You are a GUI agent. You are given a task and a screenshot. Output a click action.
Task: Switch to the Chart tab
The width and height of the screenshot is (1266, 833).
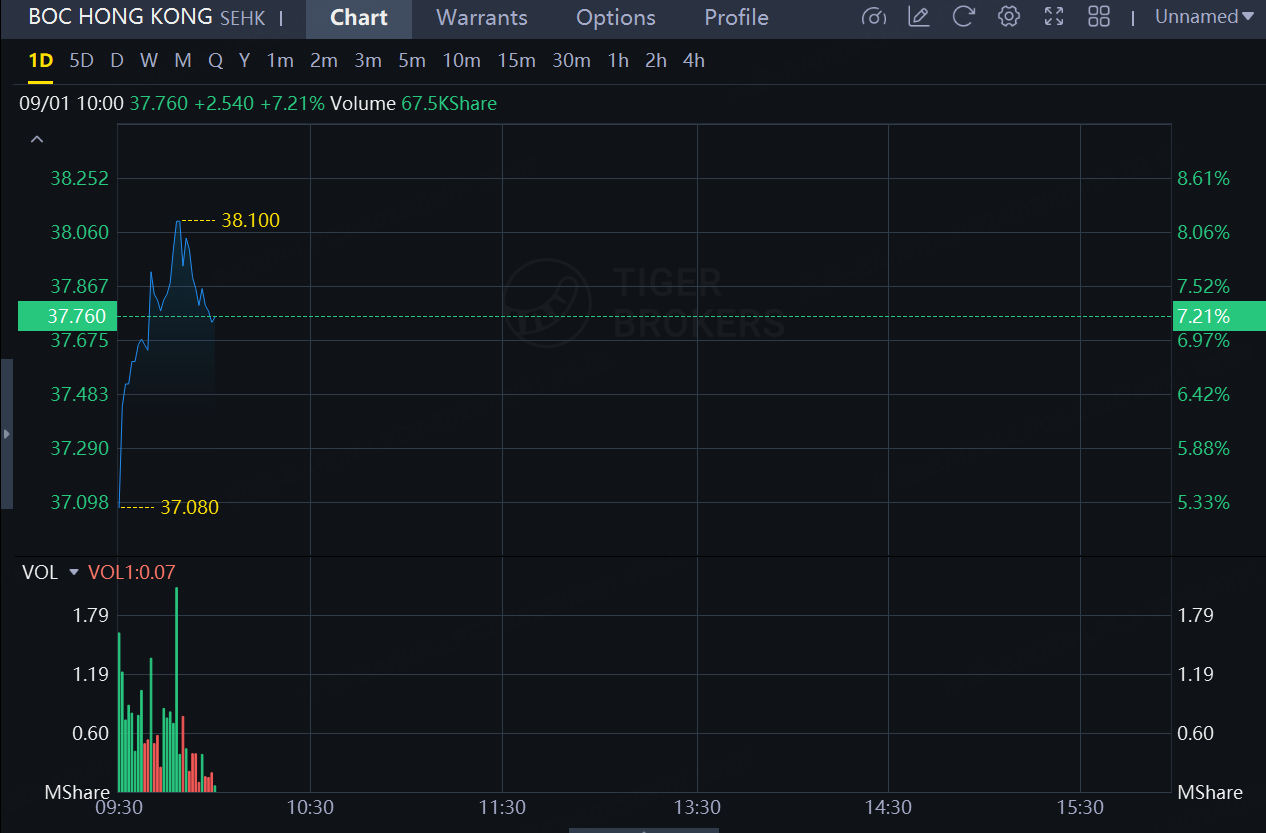tap(359, 18)
